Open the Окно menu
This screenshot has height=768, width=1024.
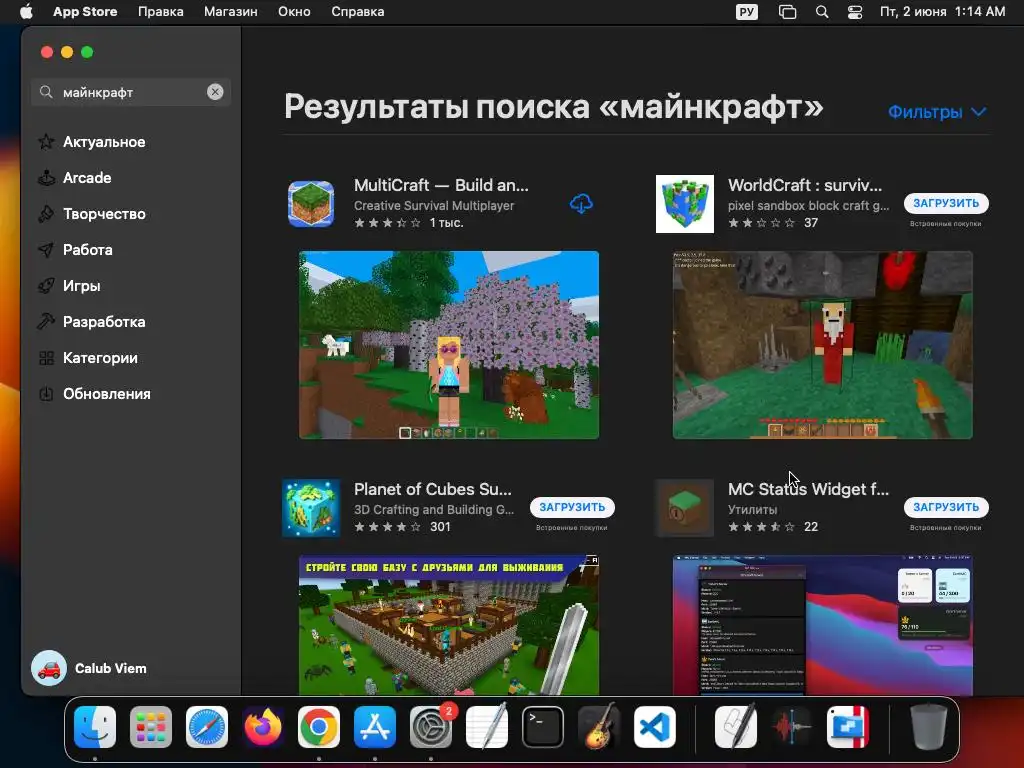point(294,12)
